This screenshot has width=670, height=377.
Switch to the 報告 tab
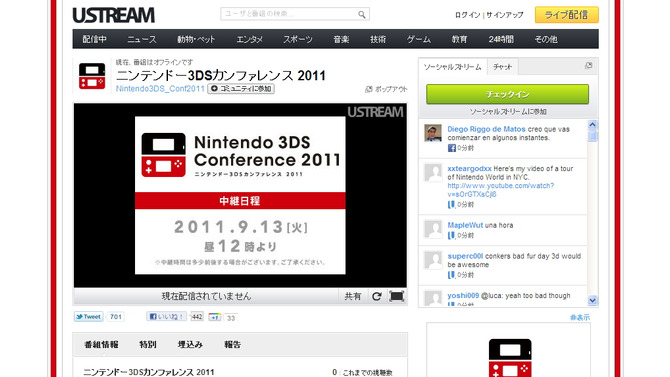tap(233, 345)
